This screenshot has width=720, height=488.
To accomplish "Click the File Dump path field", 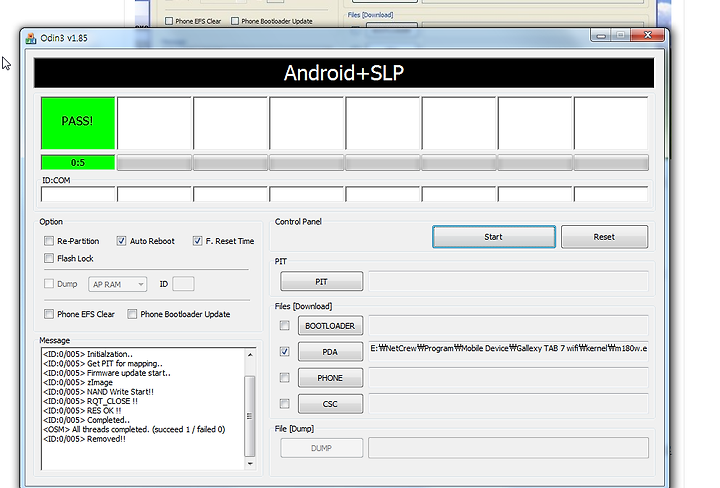I will point(508,448).
